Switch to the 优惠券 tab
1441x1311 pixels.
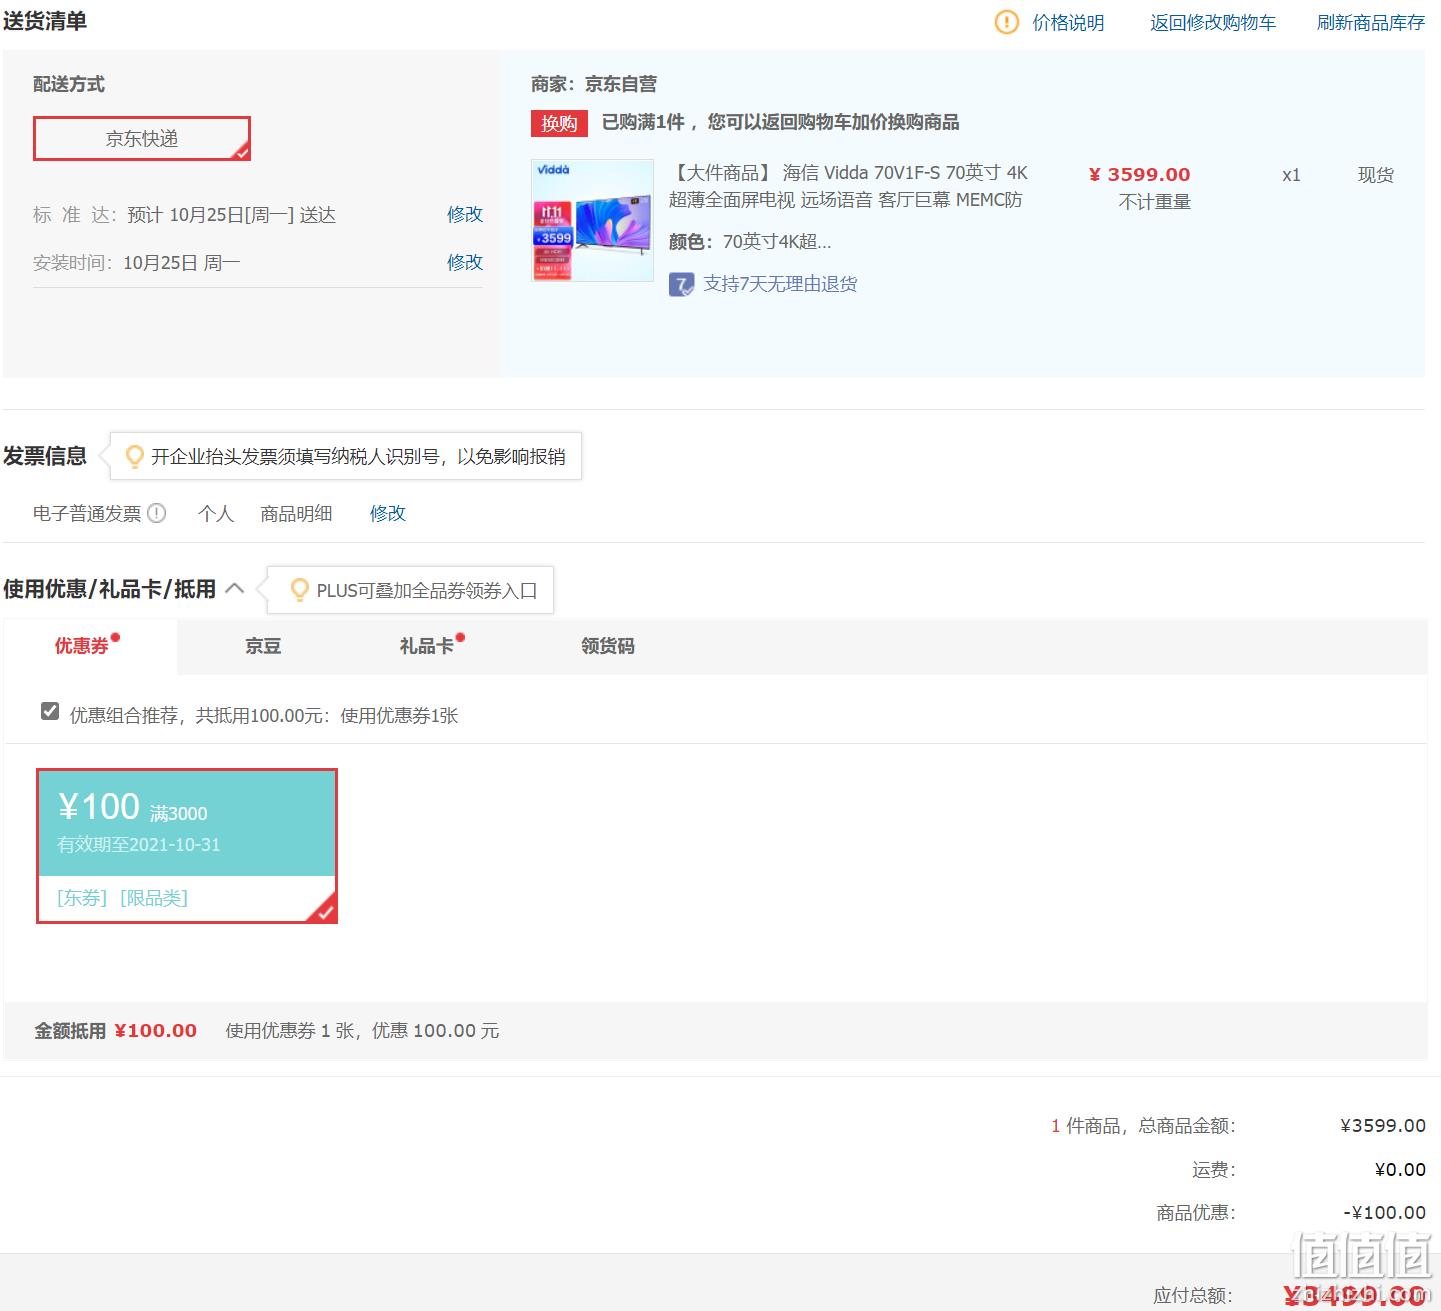[x=82, y=646]
